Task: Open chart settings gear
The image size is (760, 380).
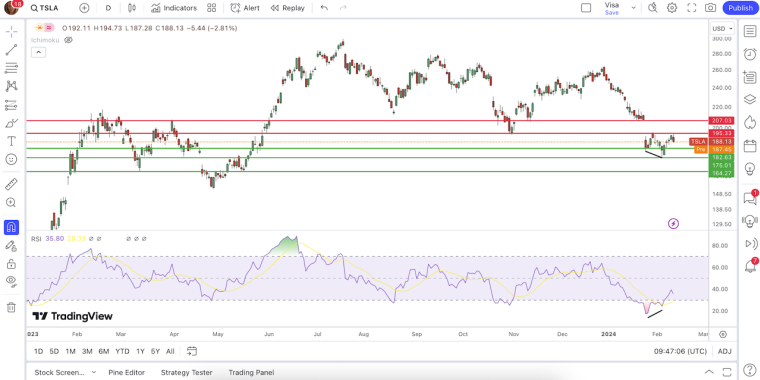Action: (672, 8)
